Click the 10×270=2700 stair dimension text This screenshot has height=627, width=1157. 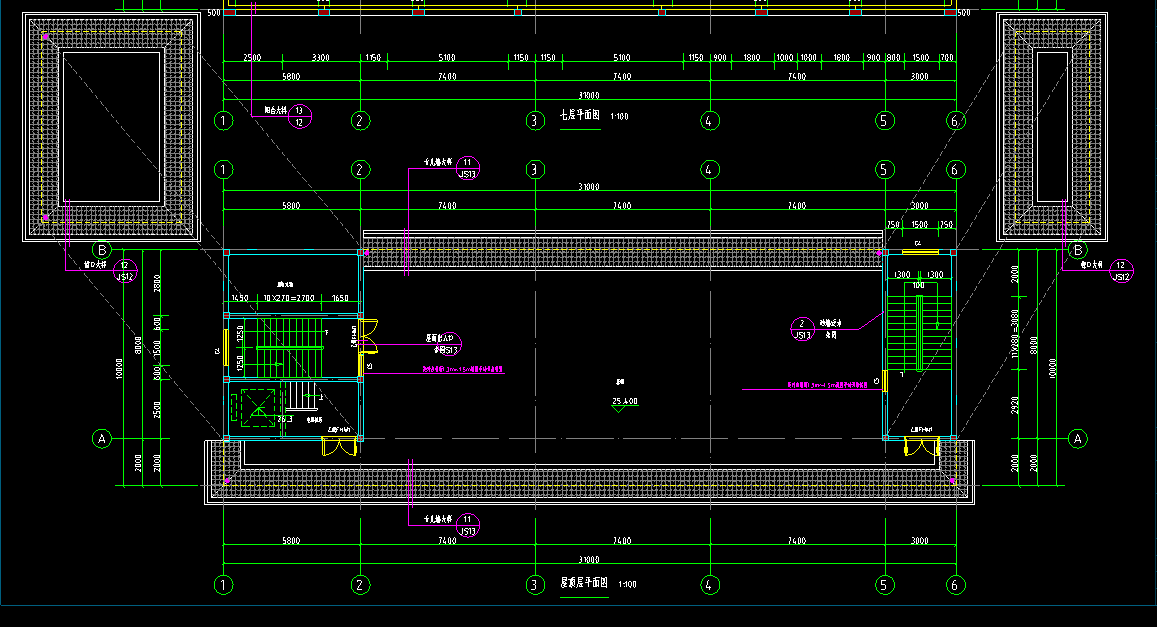[289, 298]
